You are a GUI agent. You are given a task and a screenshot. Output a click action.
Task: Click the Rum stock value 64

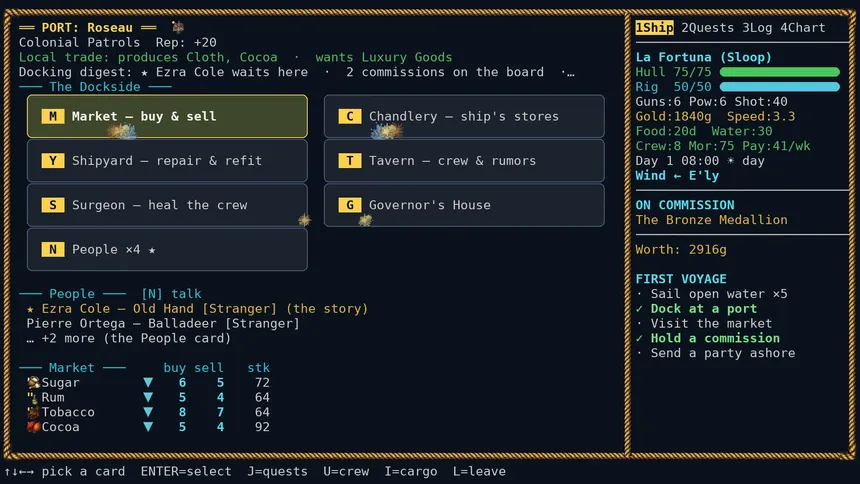tap(262, 397)
